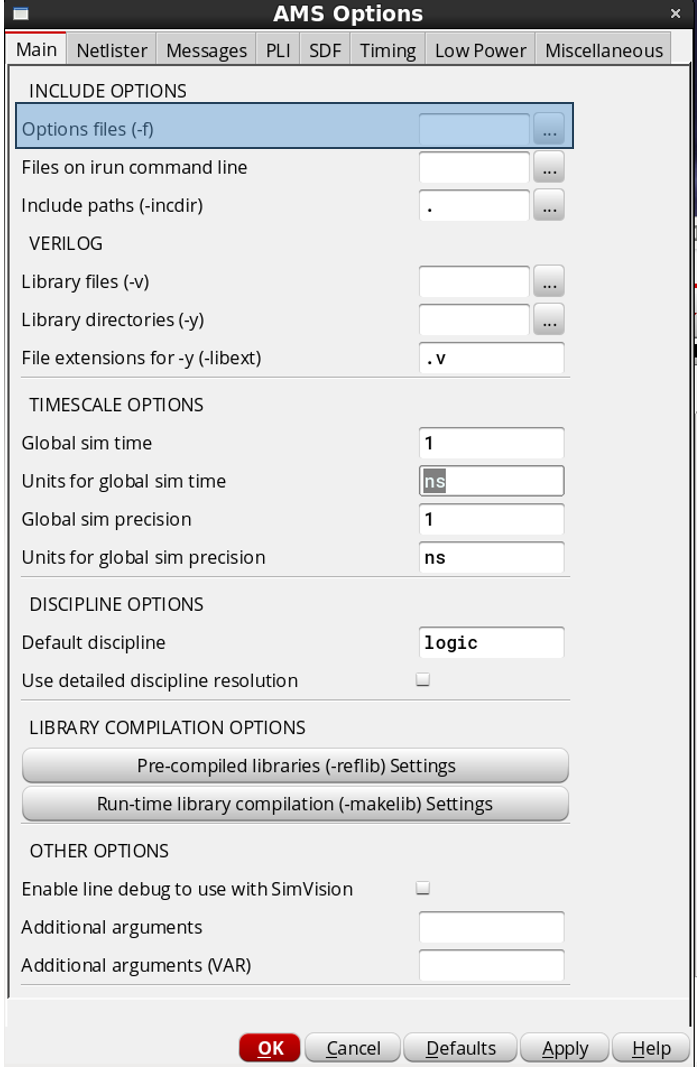The image size is (698, 1072).
Task: Click the Defaults button
Action: (460, 1048)
